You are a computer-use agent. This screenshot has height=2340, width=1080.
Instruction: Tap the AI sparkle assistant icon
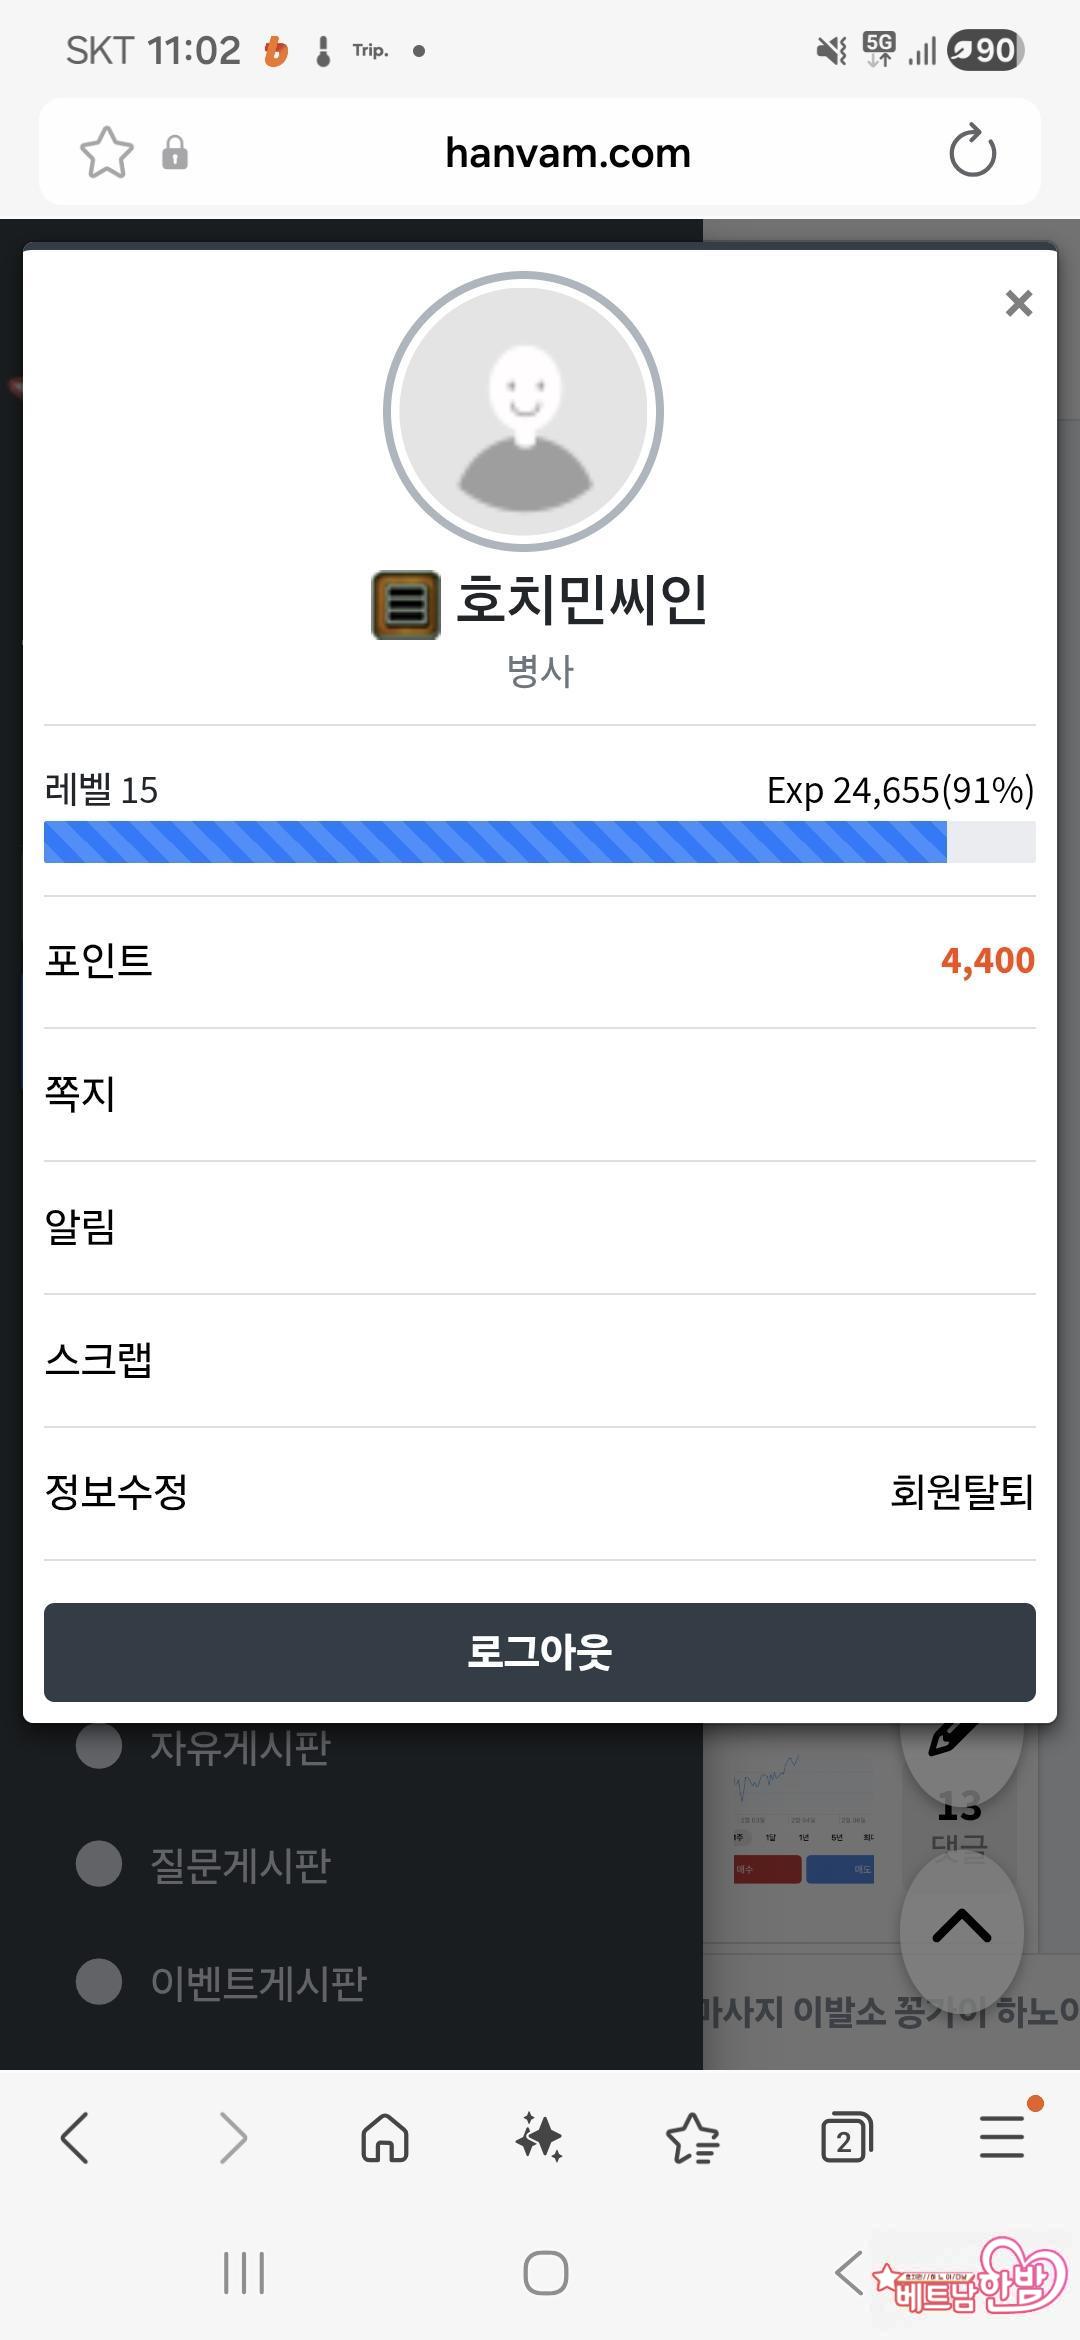click(539, 2139)
